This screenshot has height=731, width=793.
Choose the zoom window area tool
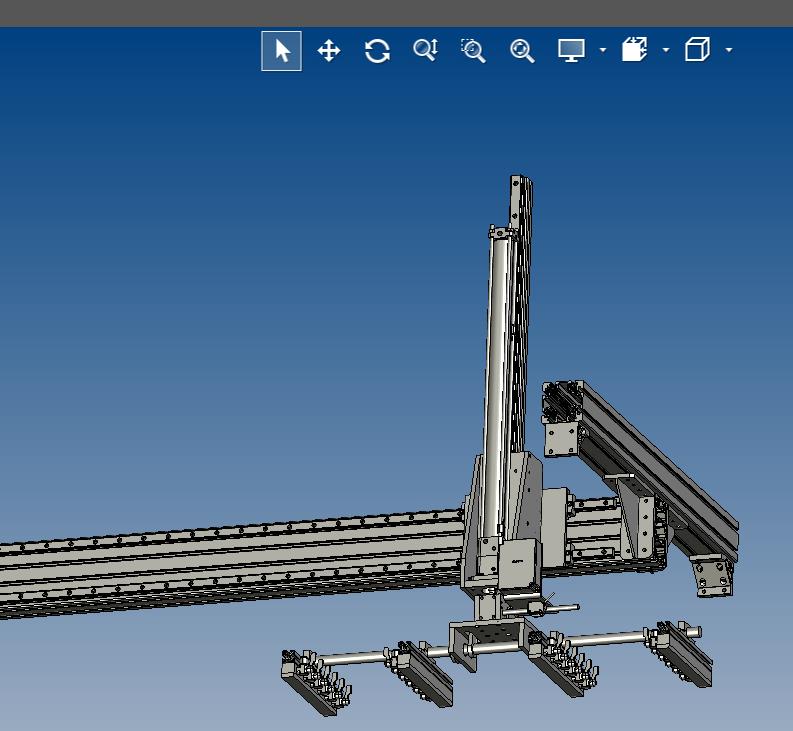473,51
